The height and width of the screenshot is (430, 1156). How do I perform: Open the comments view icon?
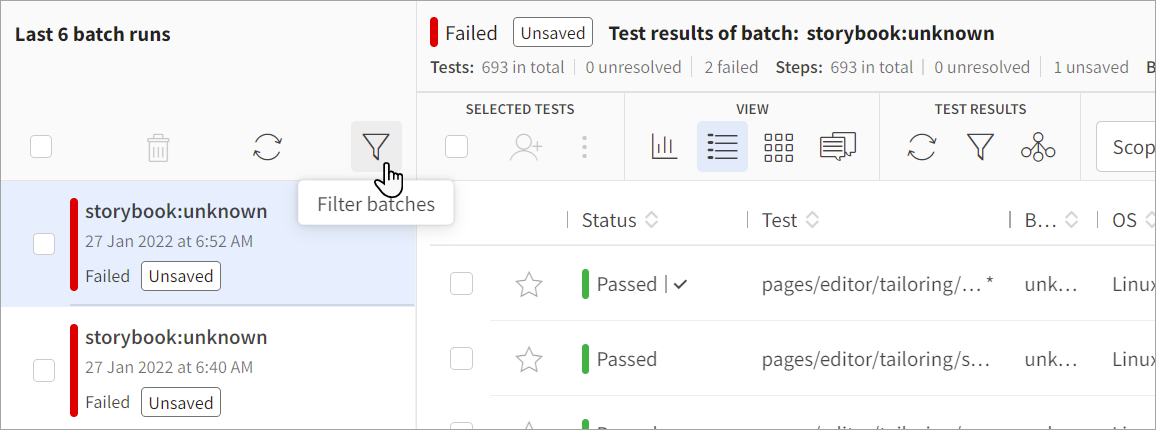(837, 147)
